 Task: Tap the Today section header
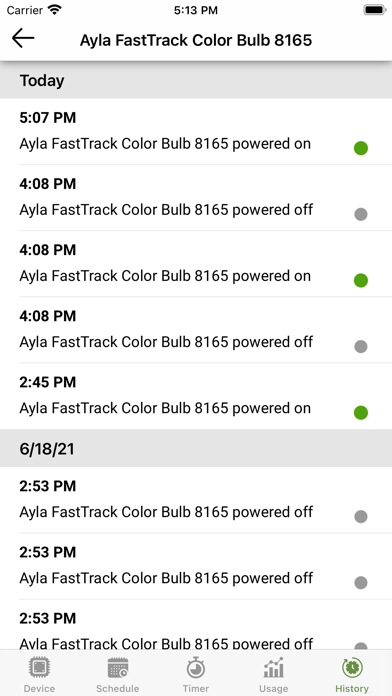click(196, 80)
